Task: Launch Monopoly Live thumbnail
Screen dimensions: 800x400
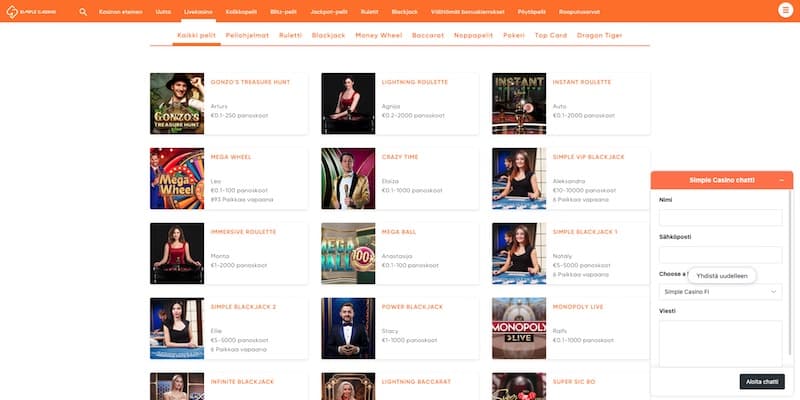Action: (x=519, y=329)
